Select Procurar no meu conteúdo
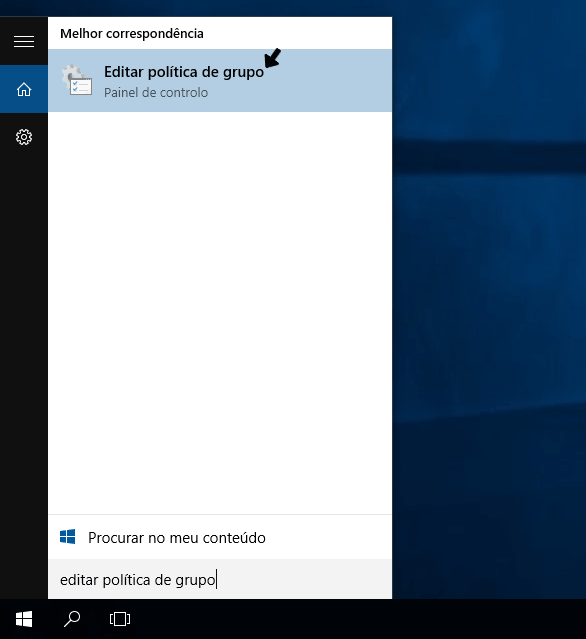The height and width of the screenshot is (639, 586). click(x=220, y=537)
